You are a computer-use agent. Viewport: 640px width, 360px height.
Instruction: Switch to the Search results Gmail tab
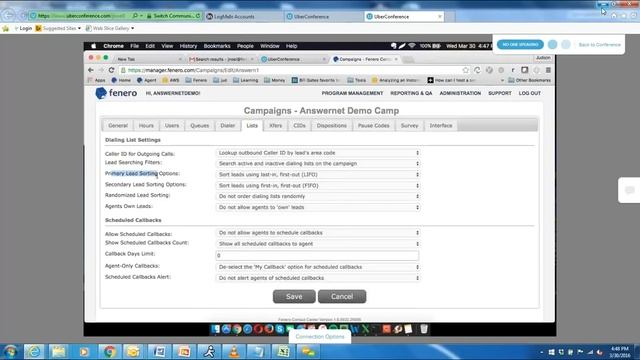(220, 59)
